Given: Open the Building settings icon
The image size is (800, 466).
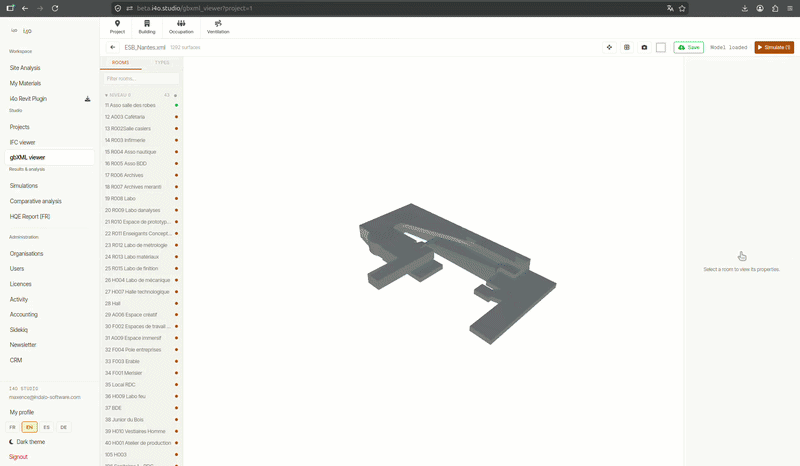Looking at the screenshot, I should 147,27.
